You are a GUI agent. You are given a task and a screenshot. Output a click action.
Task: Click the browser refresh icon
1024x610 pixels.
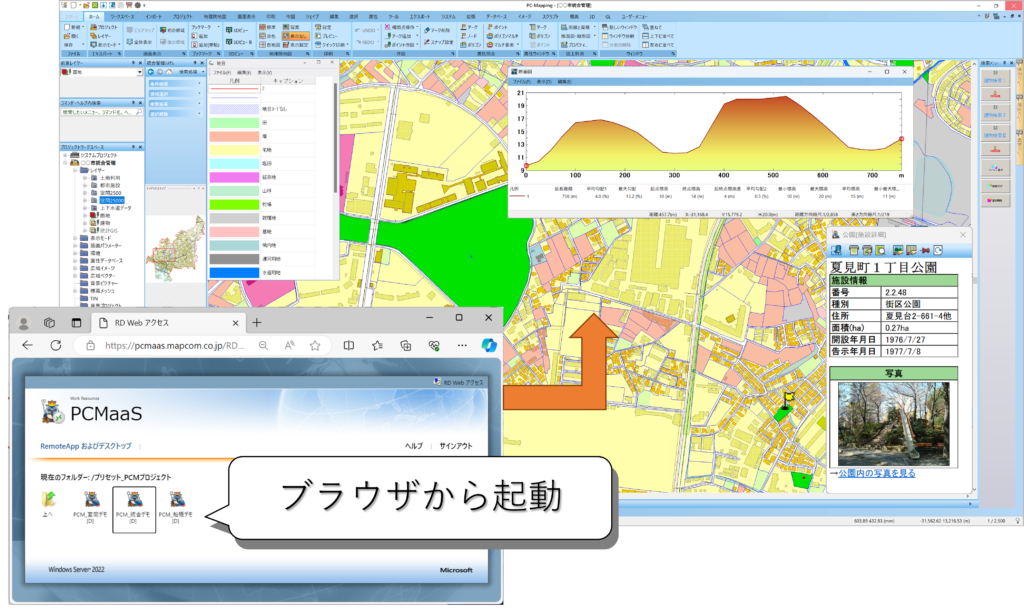click(56, 345)
